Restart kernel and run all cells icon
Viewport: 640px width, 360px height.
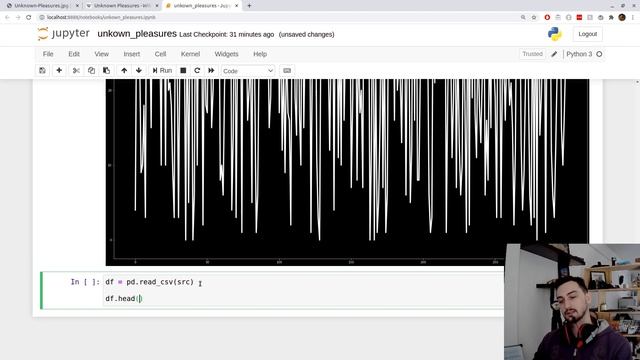211,71
